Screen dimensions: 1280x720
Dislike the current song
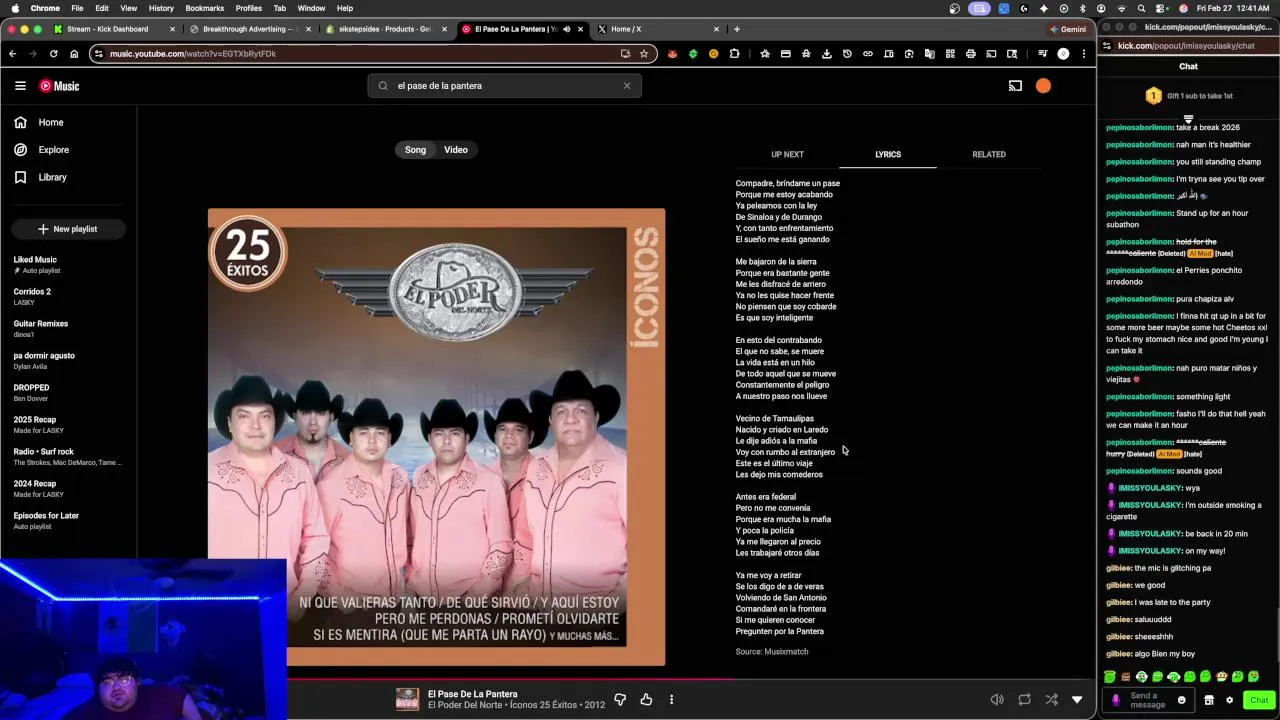pyautogui.click(x=620, y=700)
